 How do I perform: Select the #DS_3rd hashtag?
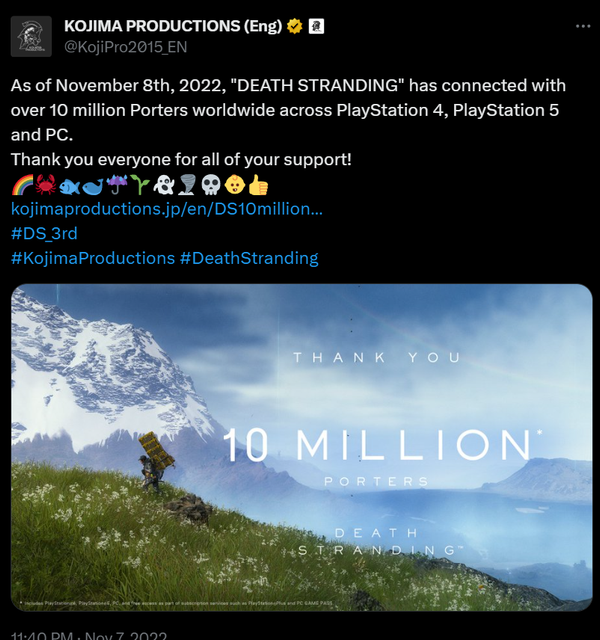[x=44, y=233]
